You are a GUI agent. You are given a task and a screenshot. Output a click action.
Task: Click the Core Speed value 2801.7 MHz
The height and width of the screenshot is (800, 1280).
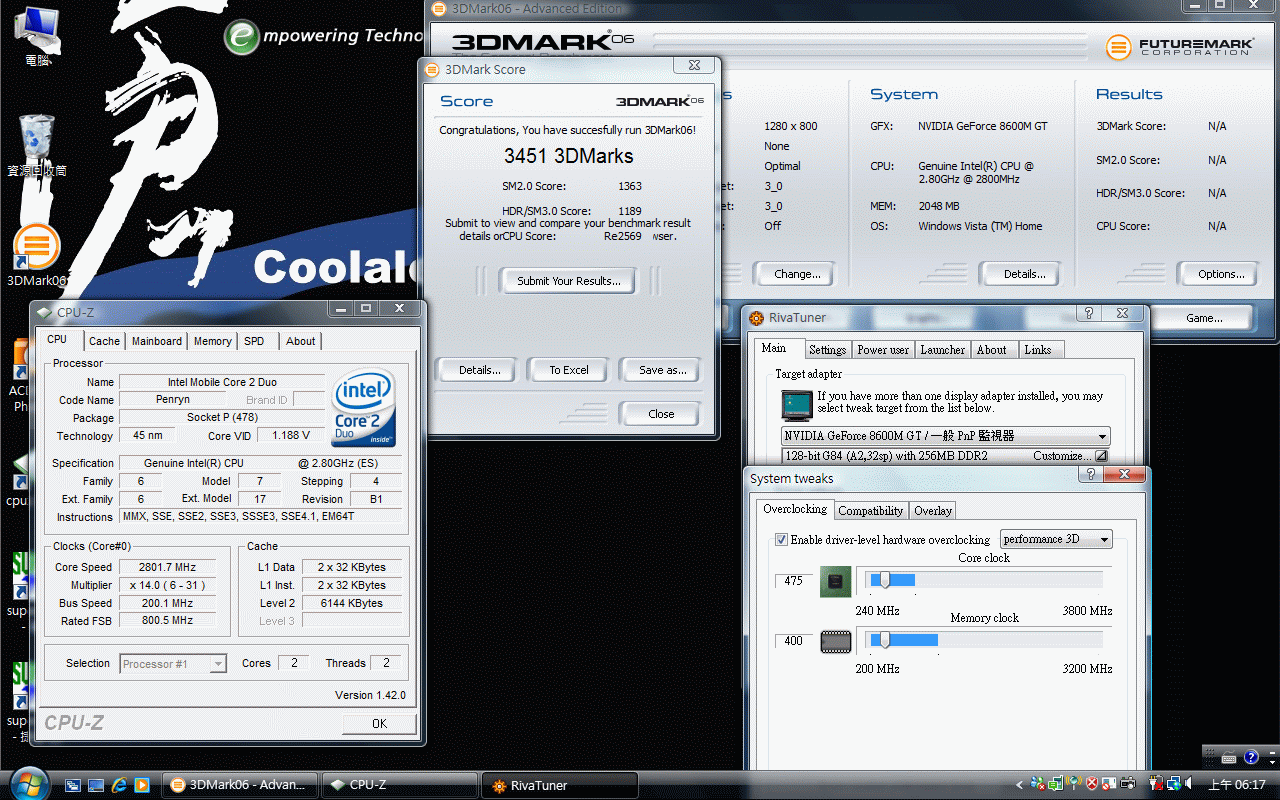click(x=167, y=567)
